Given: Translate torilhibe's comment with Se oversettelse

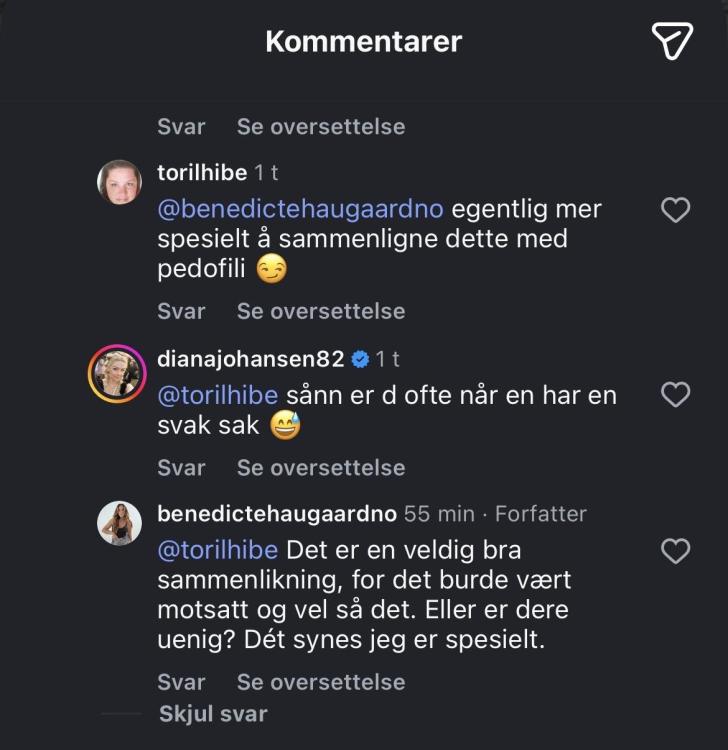Looking at the screenshot, I should [x=321, y=311].
